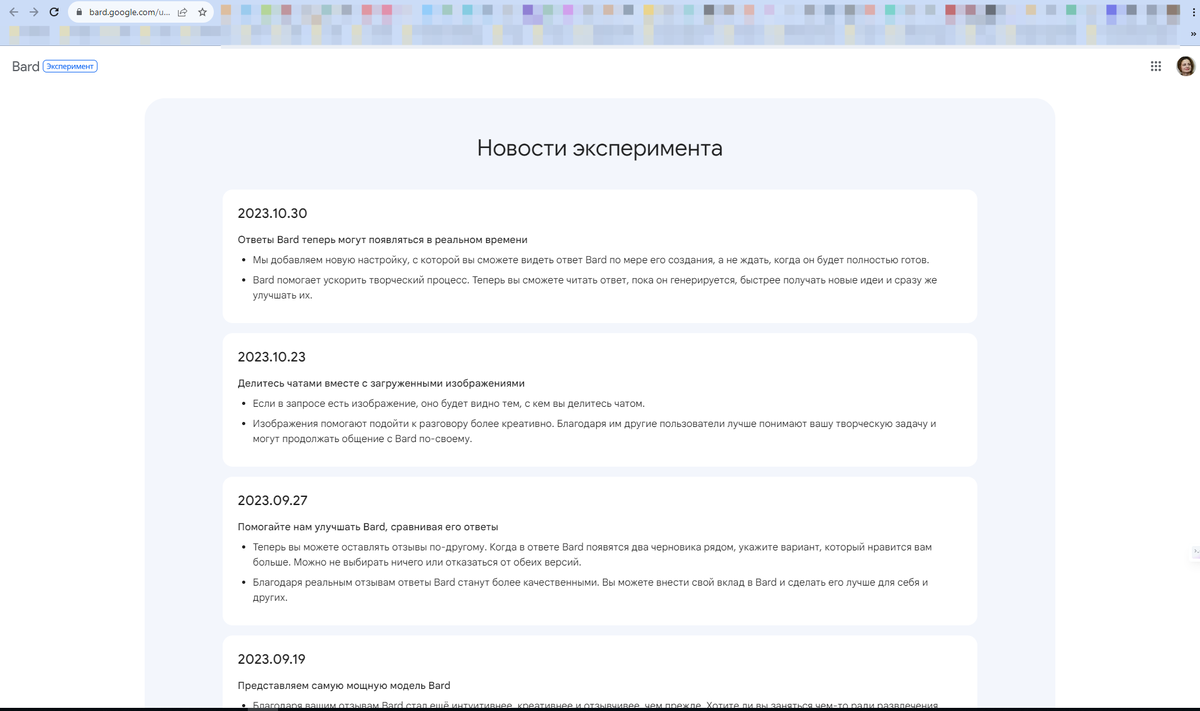
Task: Click bullet starting Мы добавляем новую настройку
Action: pos(590,260)
